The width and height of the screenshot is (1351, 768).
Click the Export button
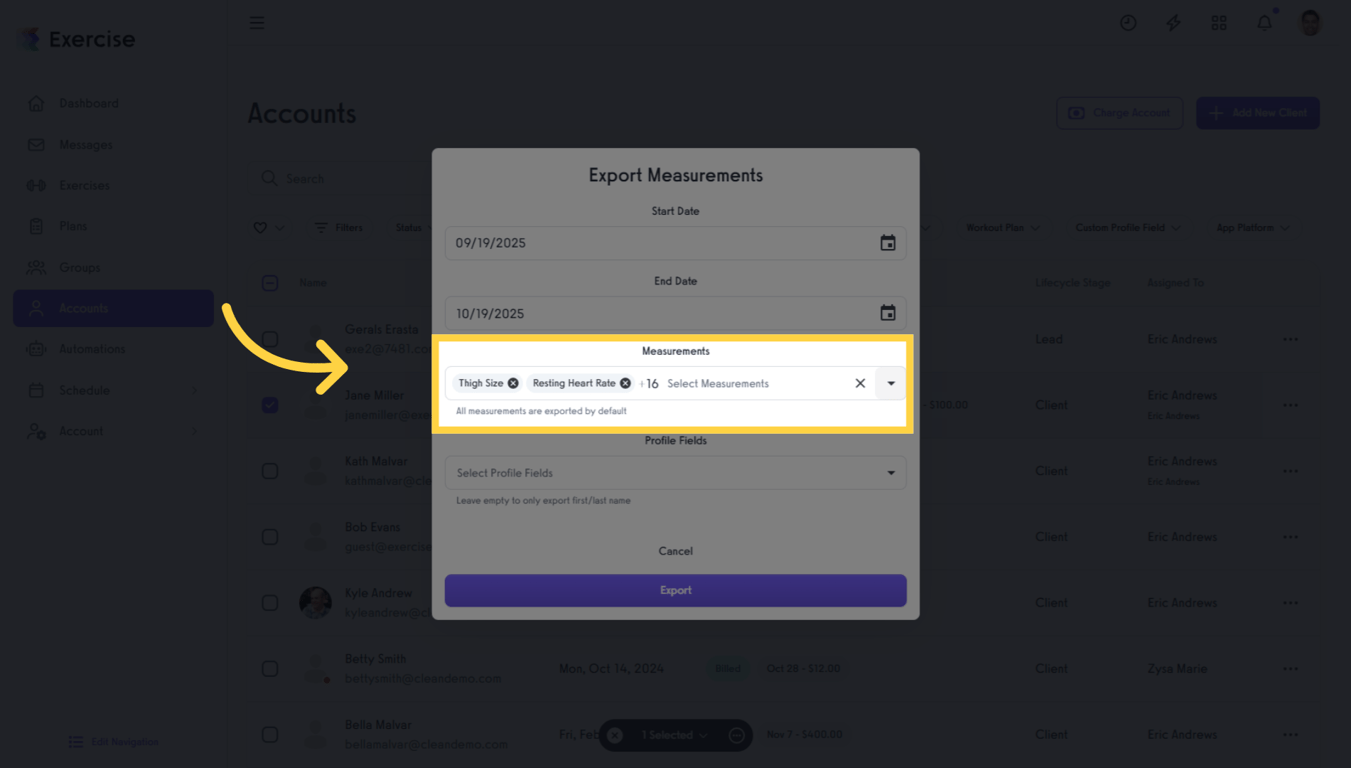pos(675,590)
